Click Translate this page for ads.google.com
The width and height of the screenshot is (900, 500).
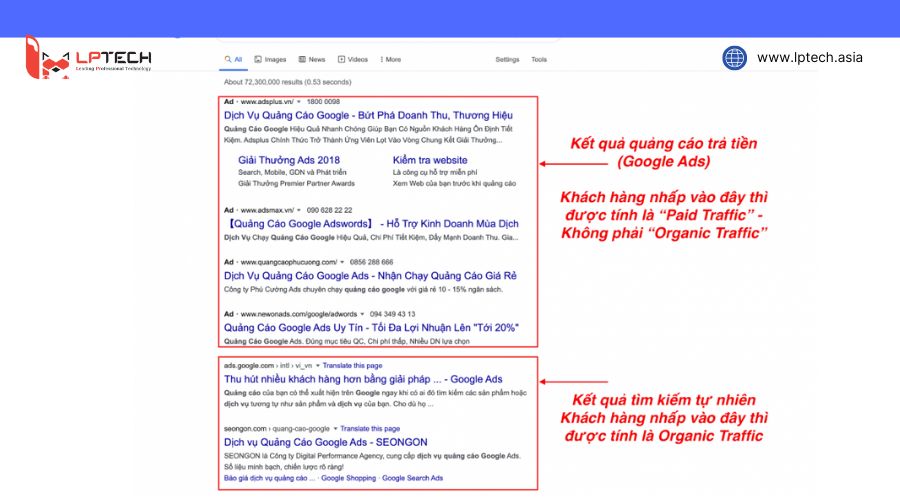click(352, 365)
